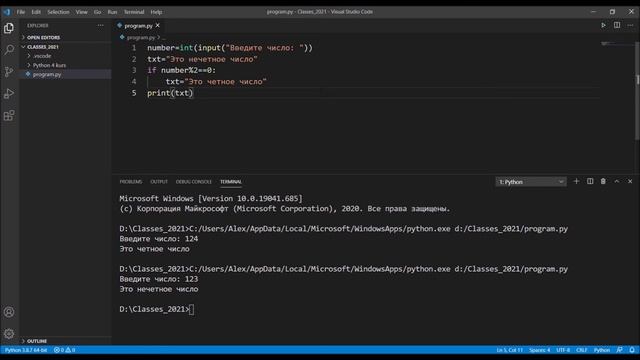Close the terminal panel
This screenshot has height=360, width=640.
(x=630, y=181)
